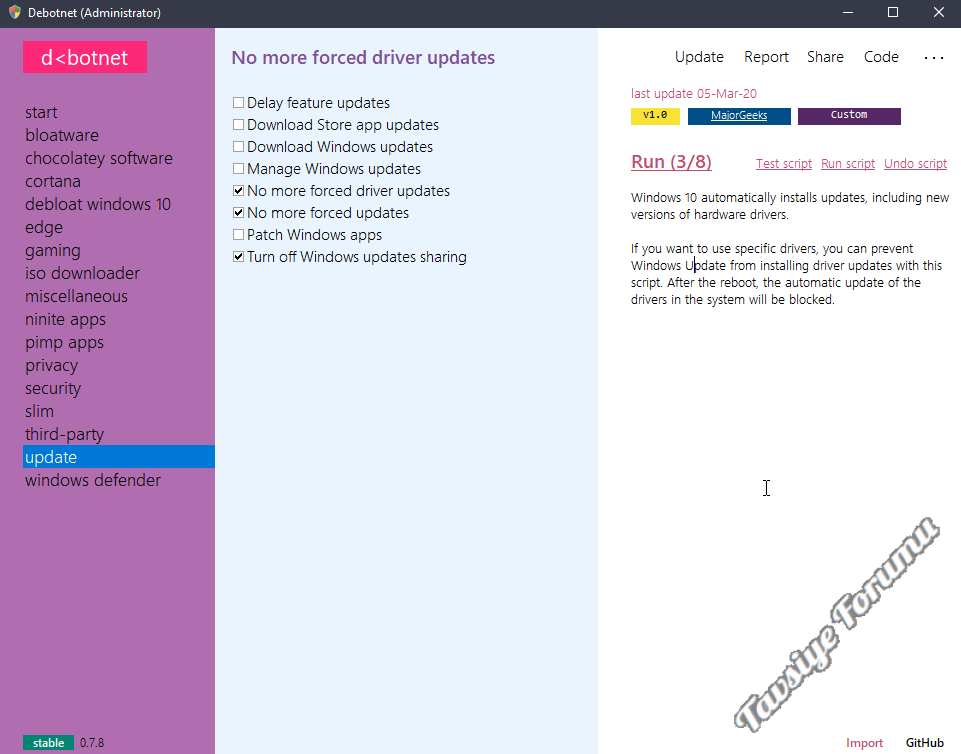Viewport: 961px width, 754px height.
Task: Click the Debotnet shield icon in title bar
Action: (x=15, y=12)
